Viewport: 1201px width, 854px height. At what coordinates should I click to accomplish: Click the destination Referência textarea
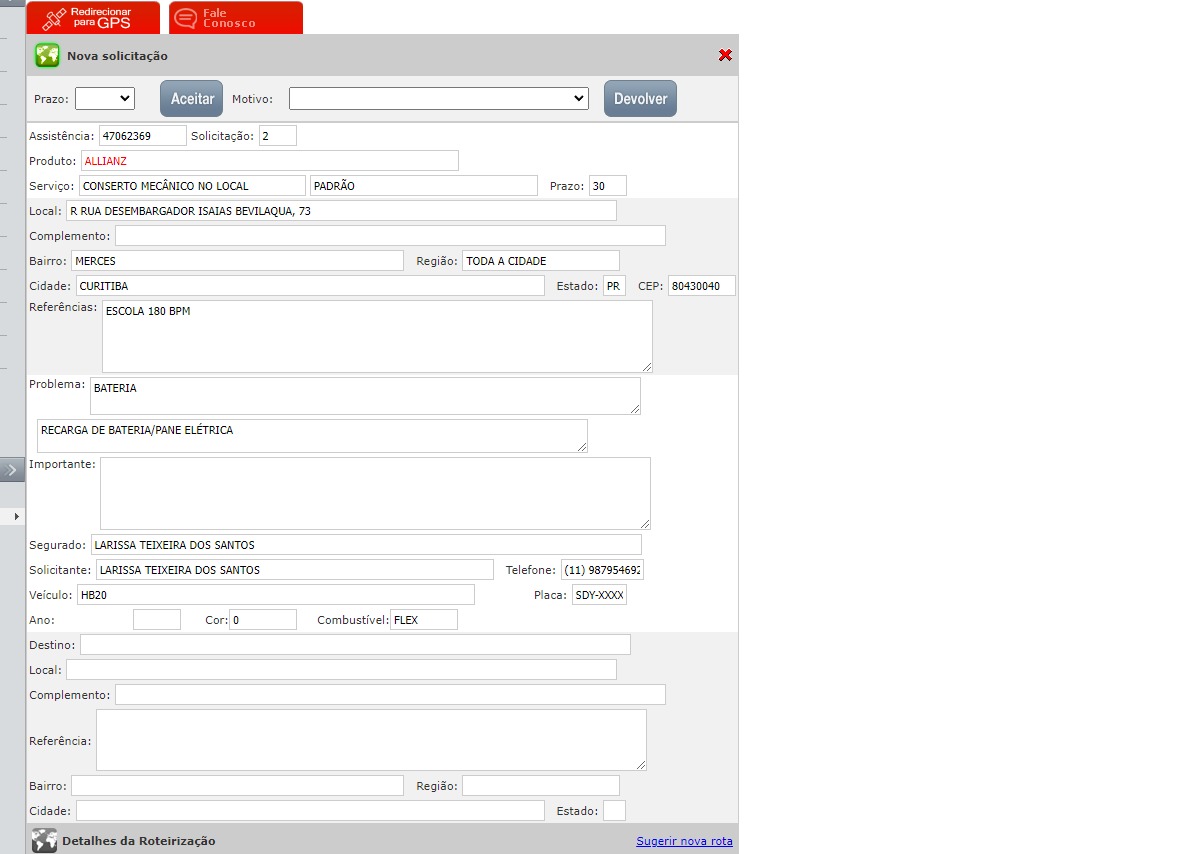(x=371, y=740)
